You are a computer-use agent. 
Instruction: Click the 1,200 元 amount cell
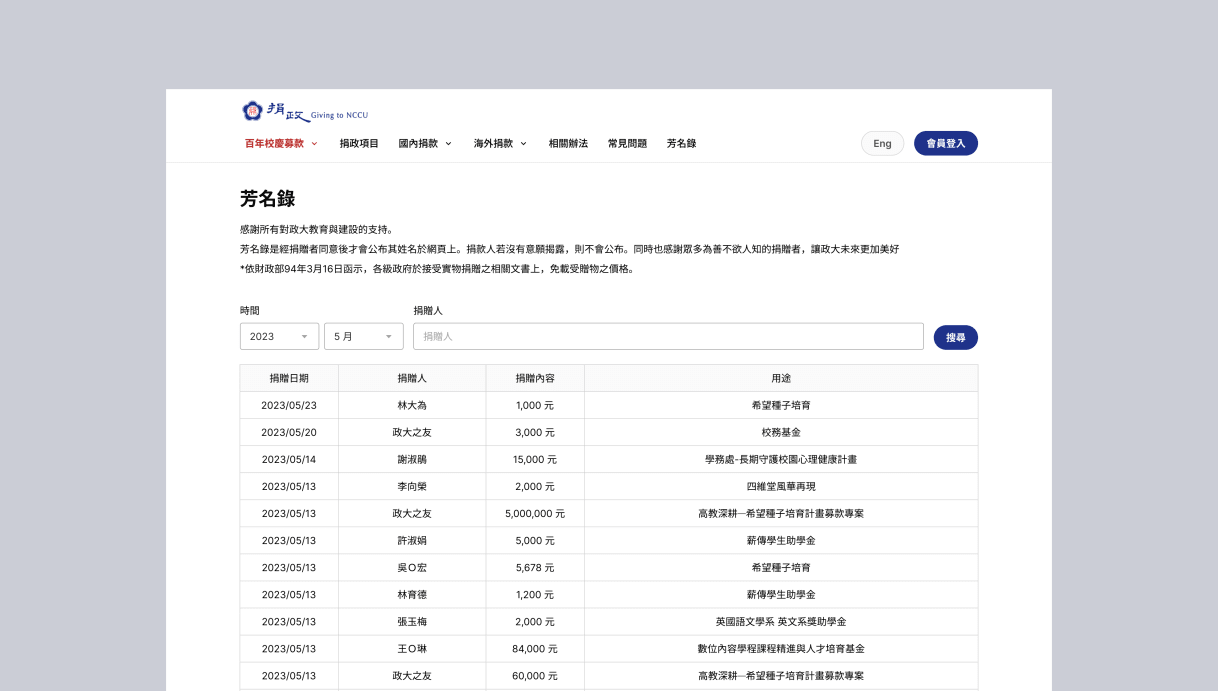click(x=535, y=594)
